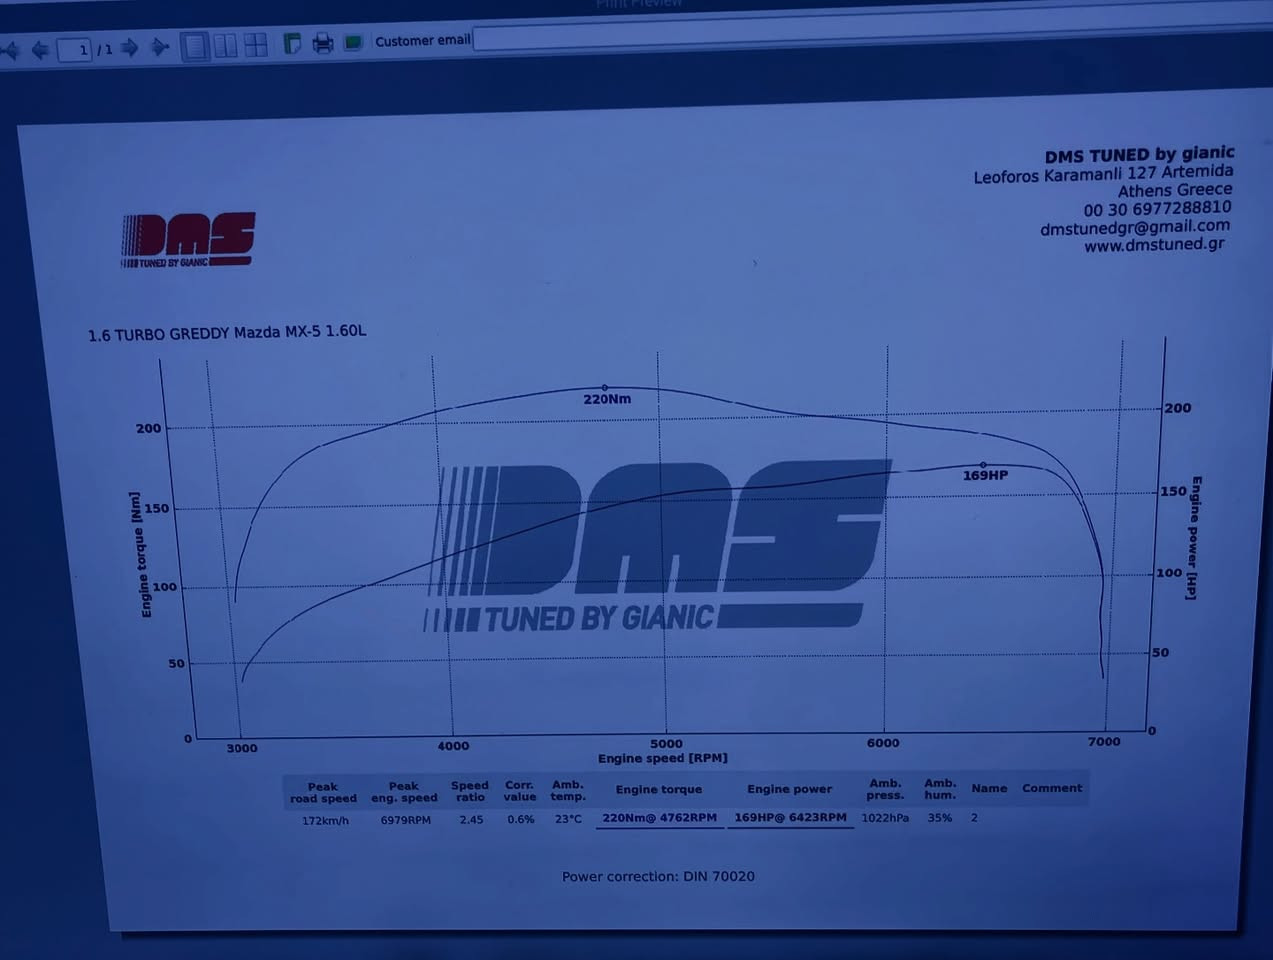Image resolution: width=1273 pixels, height=960 pixels.
Task: Click the 2.45 speed ratio value
Action: 471,820
